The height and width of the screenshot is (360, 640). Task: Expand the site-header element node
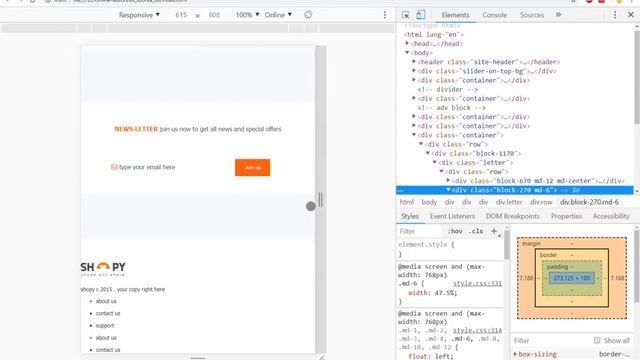pos(414,62)
